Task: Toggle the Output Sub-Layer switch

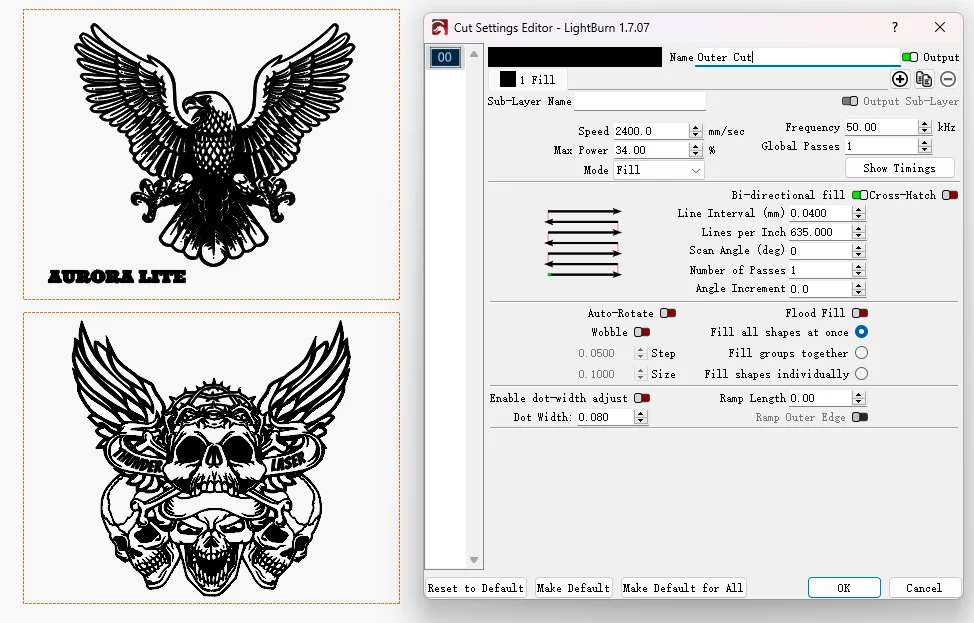Action: [850, 101]
